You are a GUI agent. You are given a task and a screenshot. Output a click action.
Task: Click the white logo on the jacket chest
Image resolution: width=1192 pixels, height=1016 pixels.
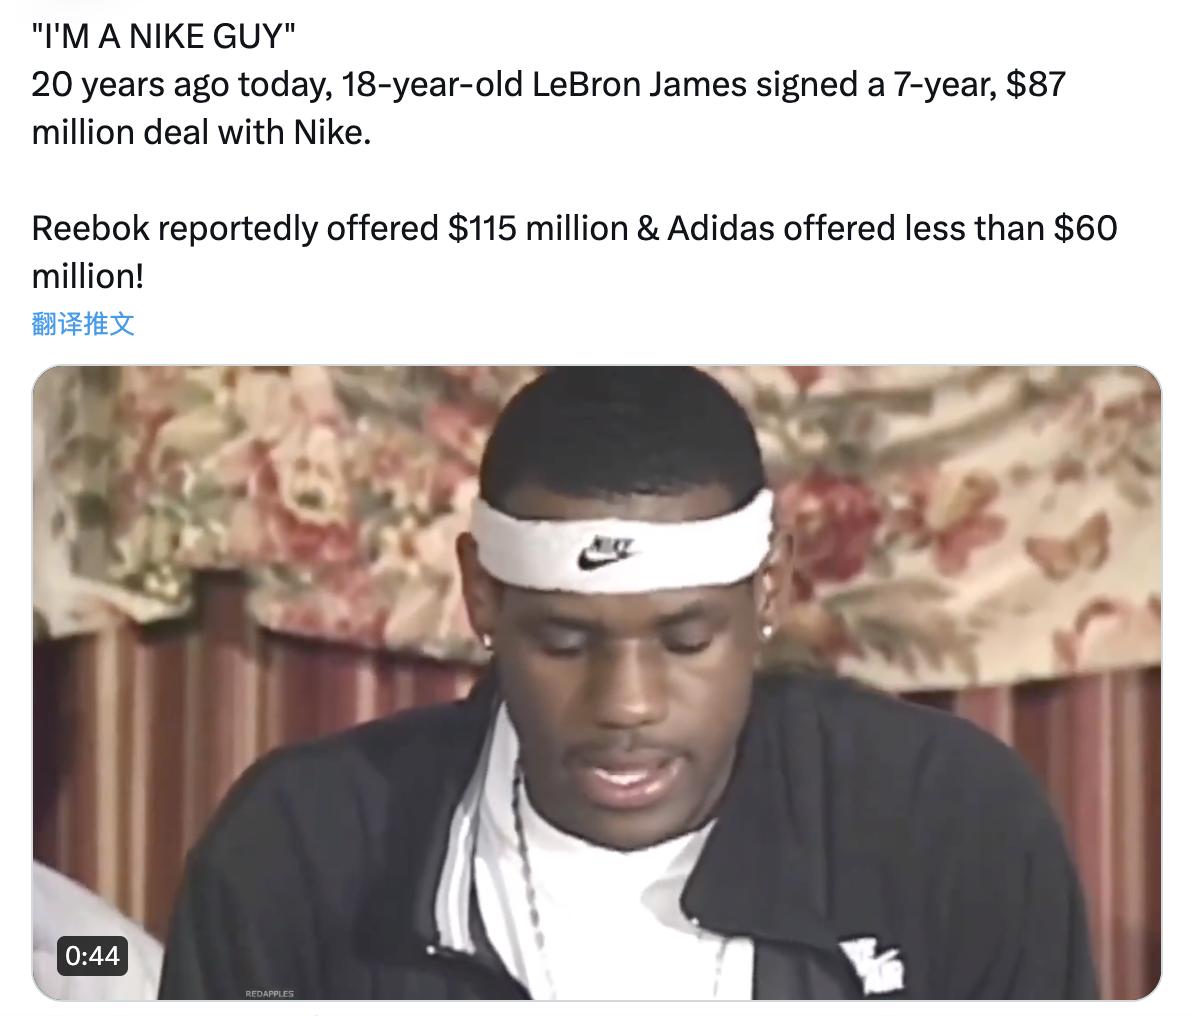873,965
